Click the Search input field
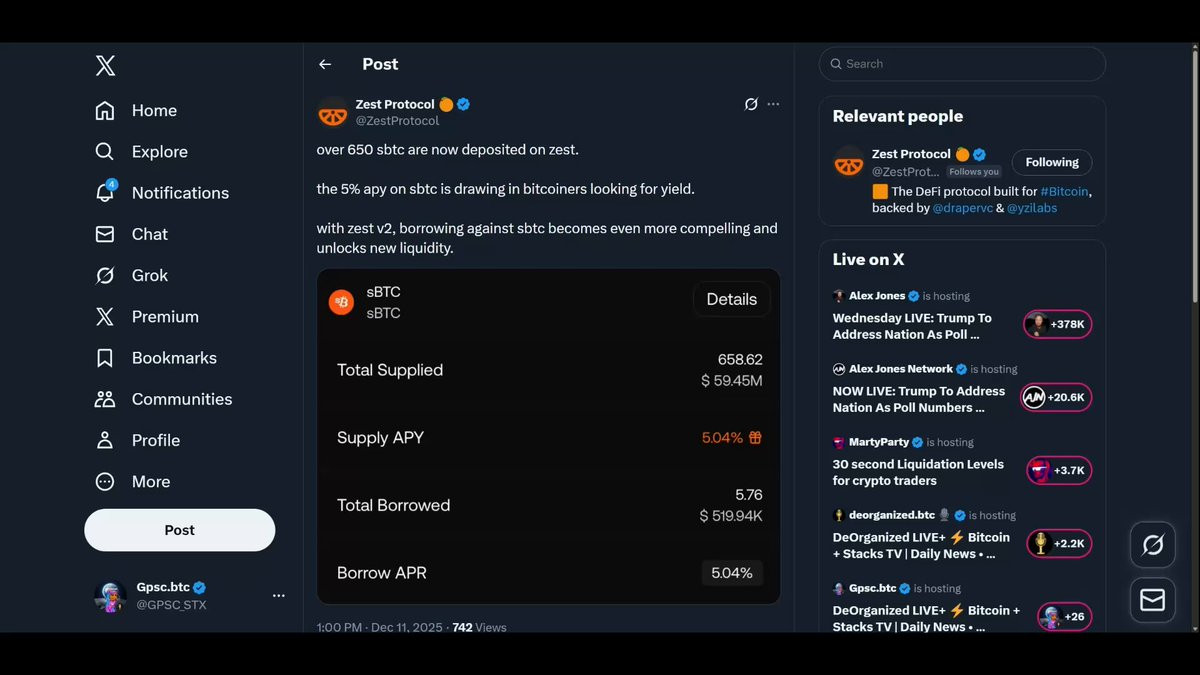The height and width of the screenshot is (675, 1200). coord(962,64)
